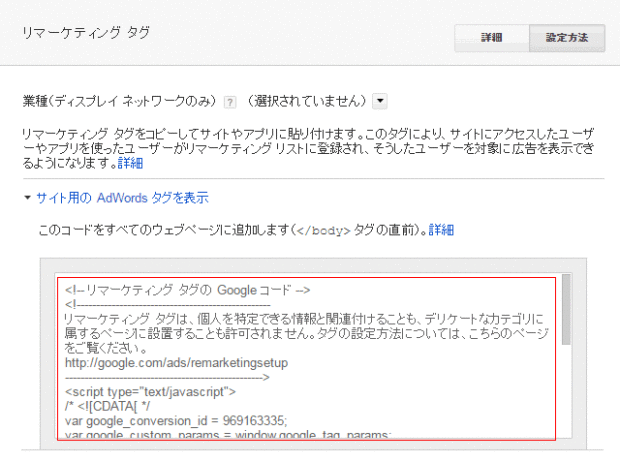Click the リマーケティング タグ page heading
This screenshot has height=462, width=620.
click(x=86, y=33)
